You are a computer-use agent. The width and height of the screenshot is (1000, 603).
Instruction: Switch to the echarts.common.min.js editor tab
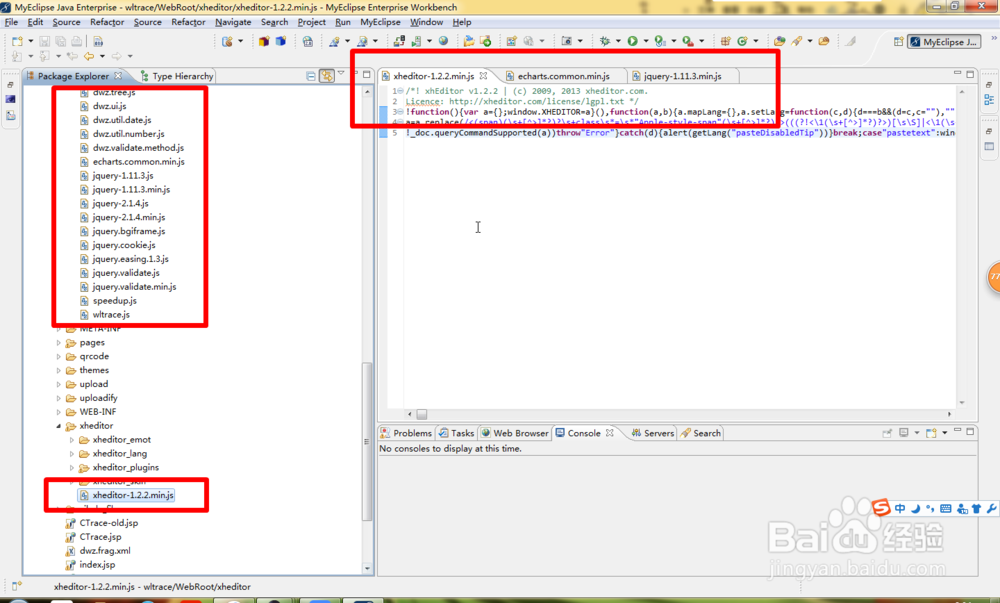[563, 76]
